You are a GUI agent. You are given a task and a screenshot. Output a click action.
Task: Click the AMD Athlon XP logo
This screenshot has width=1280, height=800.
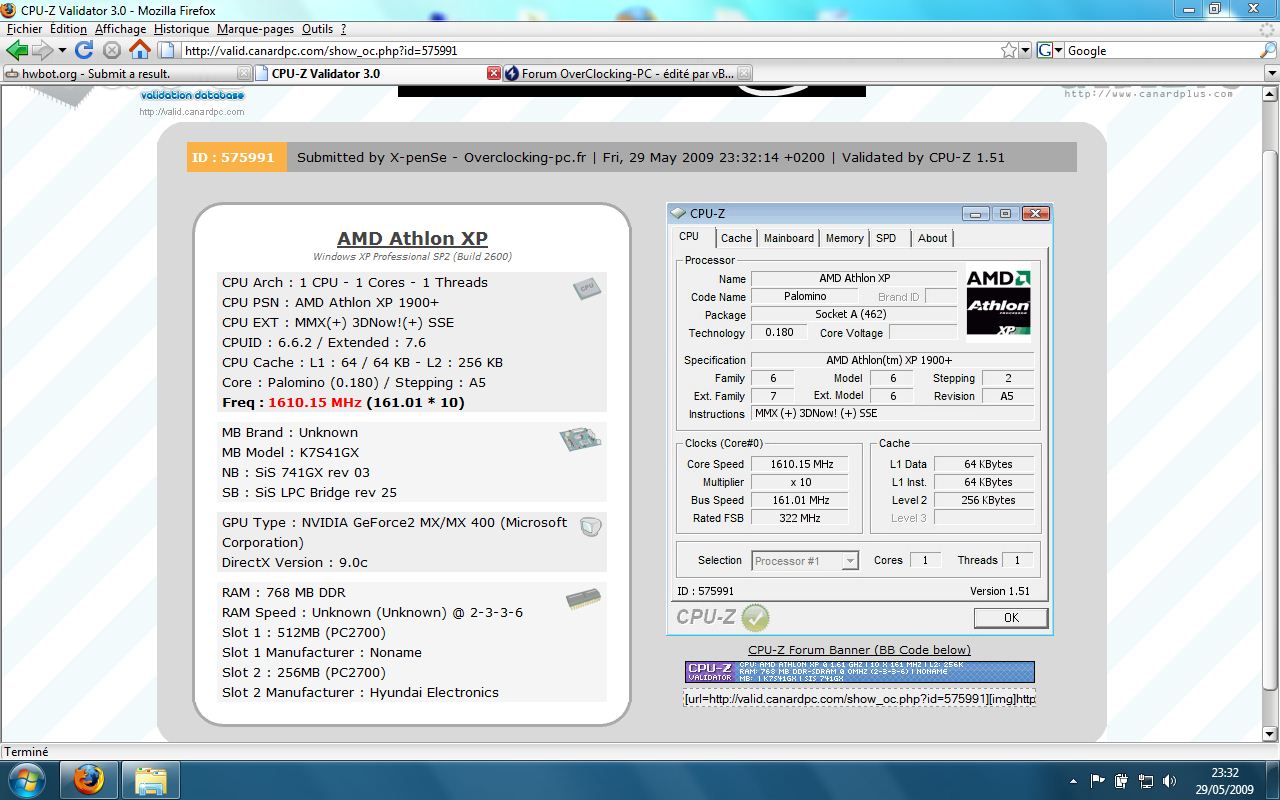[x=998, y=305]
